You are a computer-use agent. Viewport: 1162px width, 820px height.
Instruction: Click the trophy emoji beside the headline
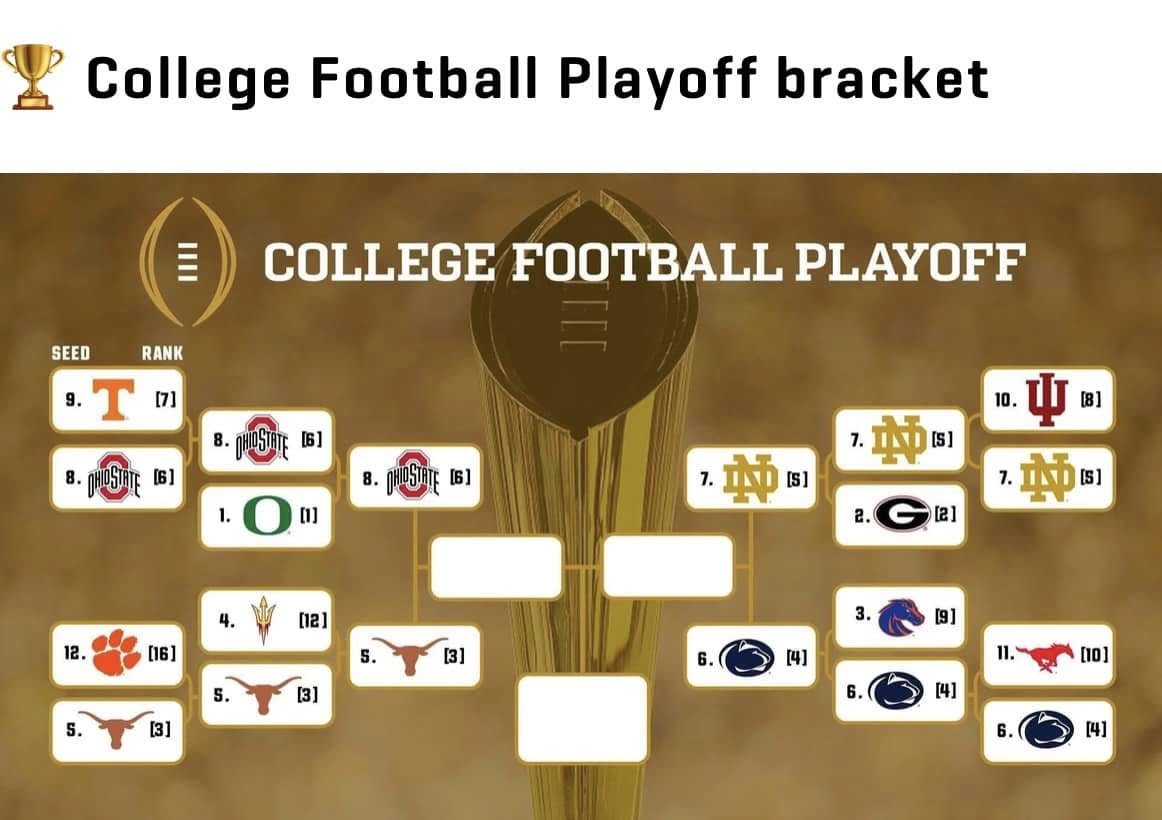coord(33,77)
